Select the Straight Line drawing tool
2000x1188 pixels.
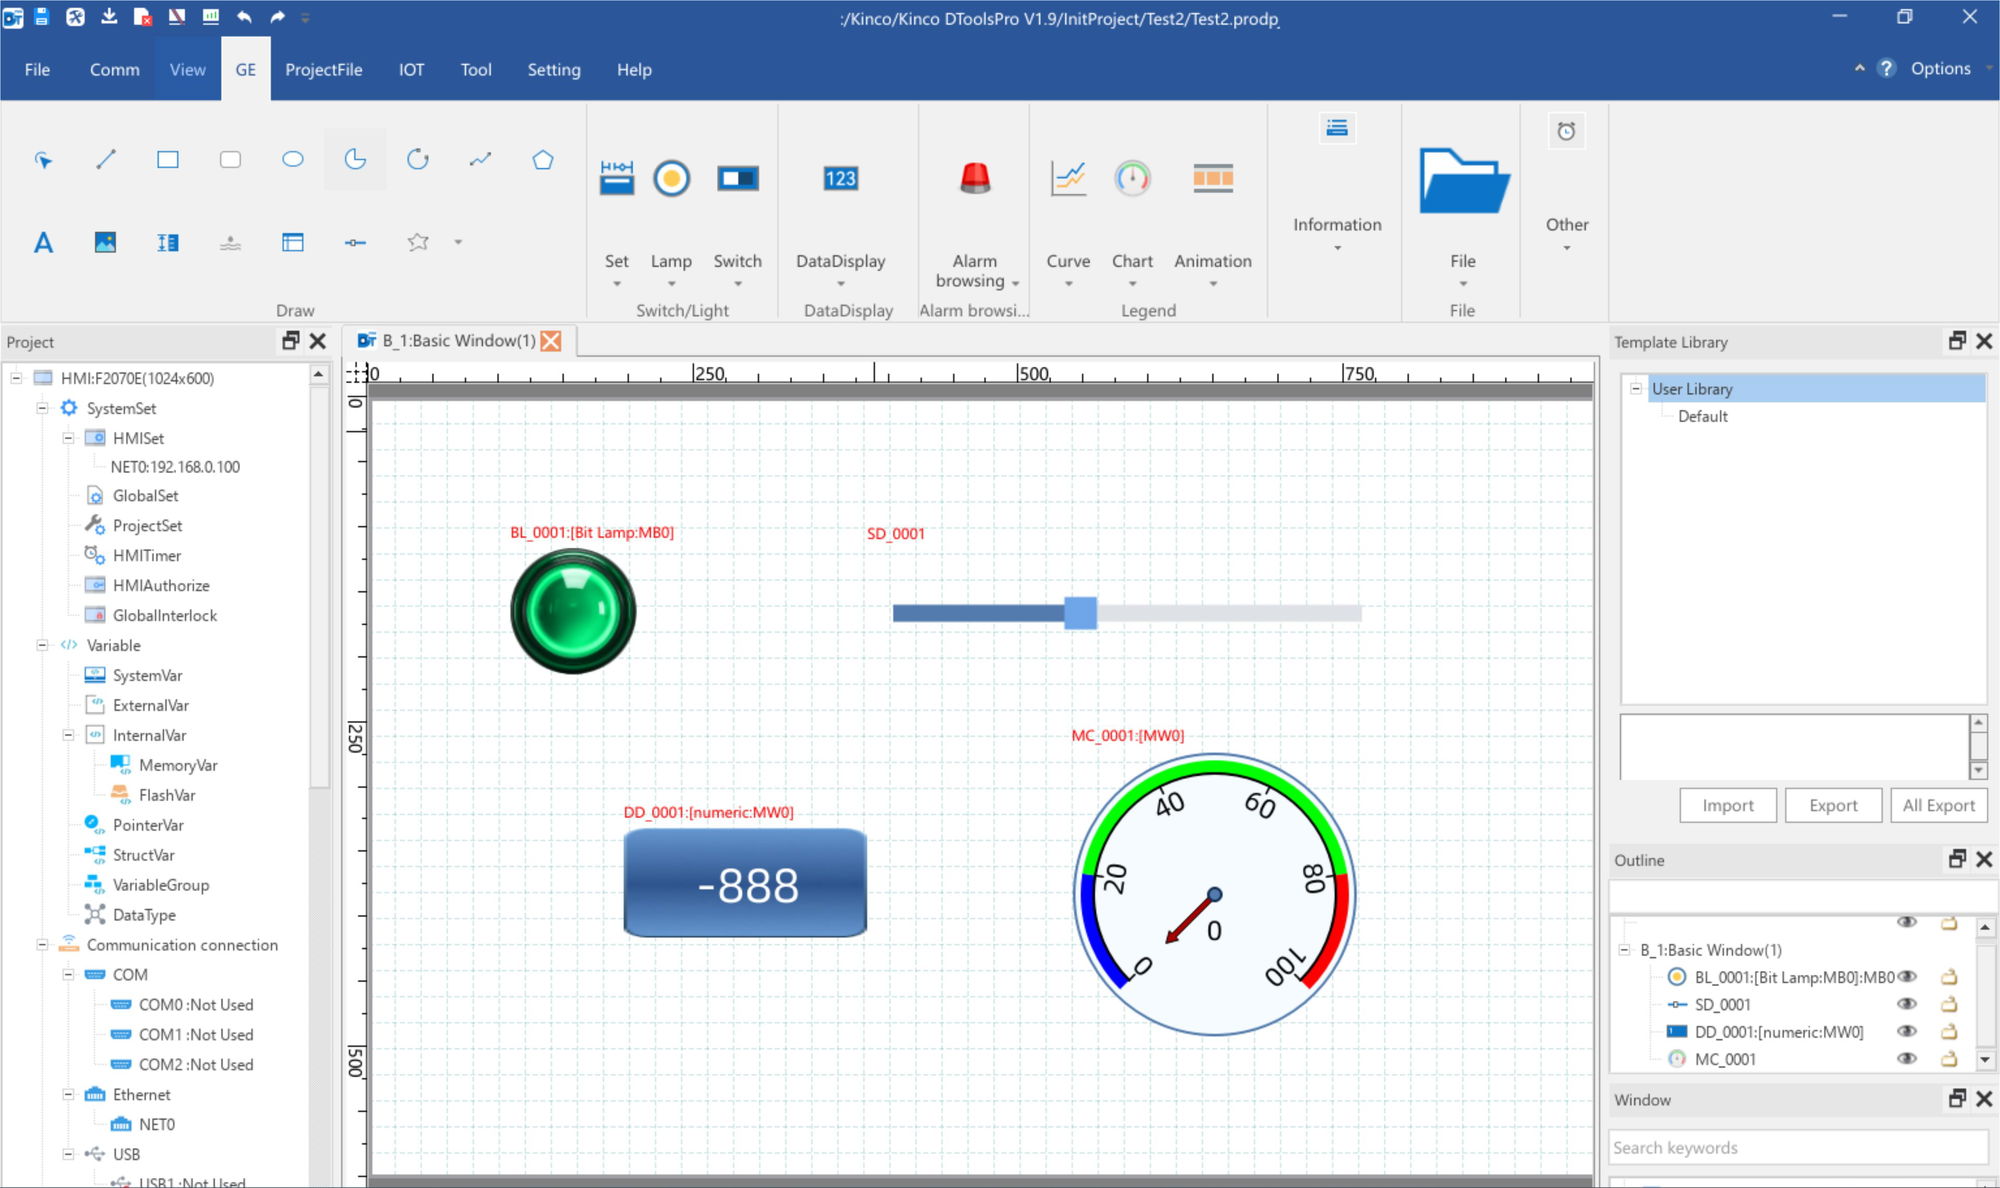point(106,159)
